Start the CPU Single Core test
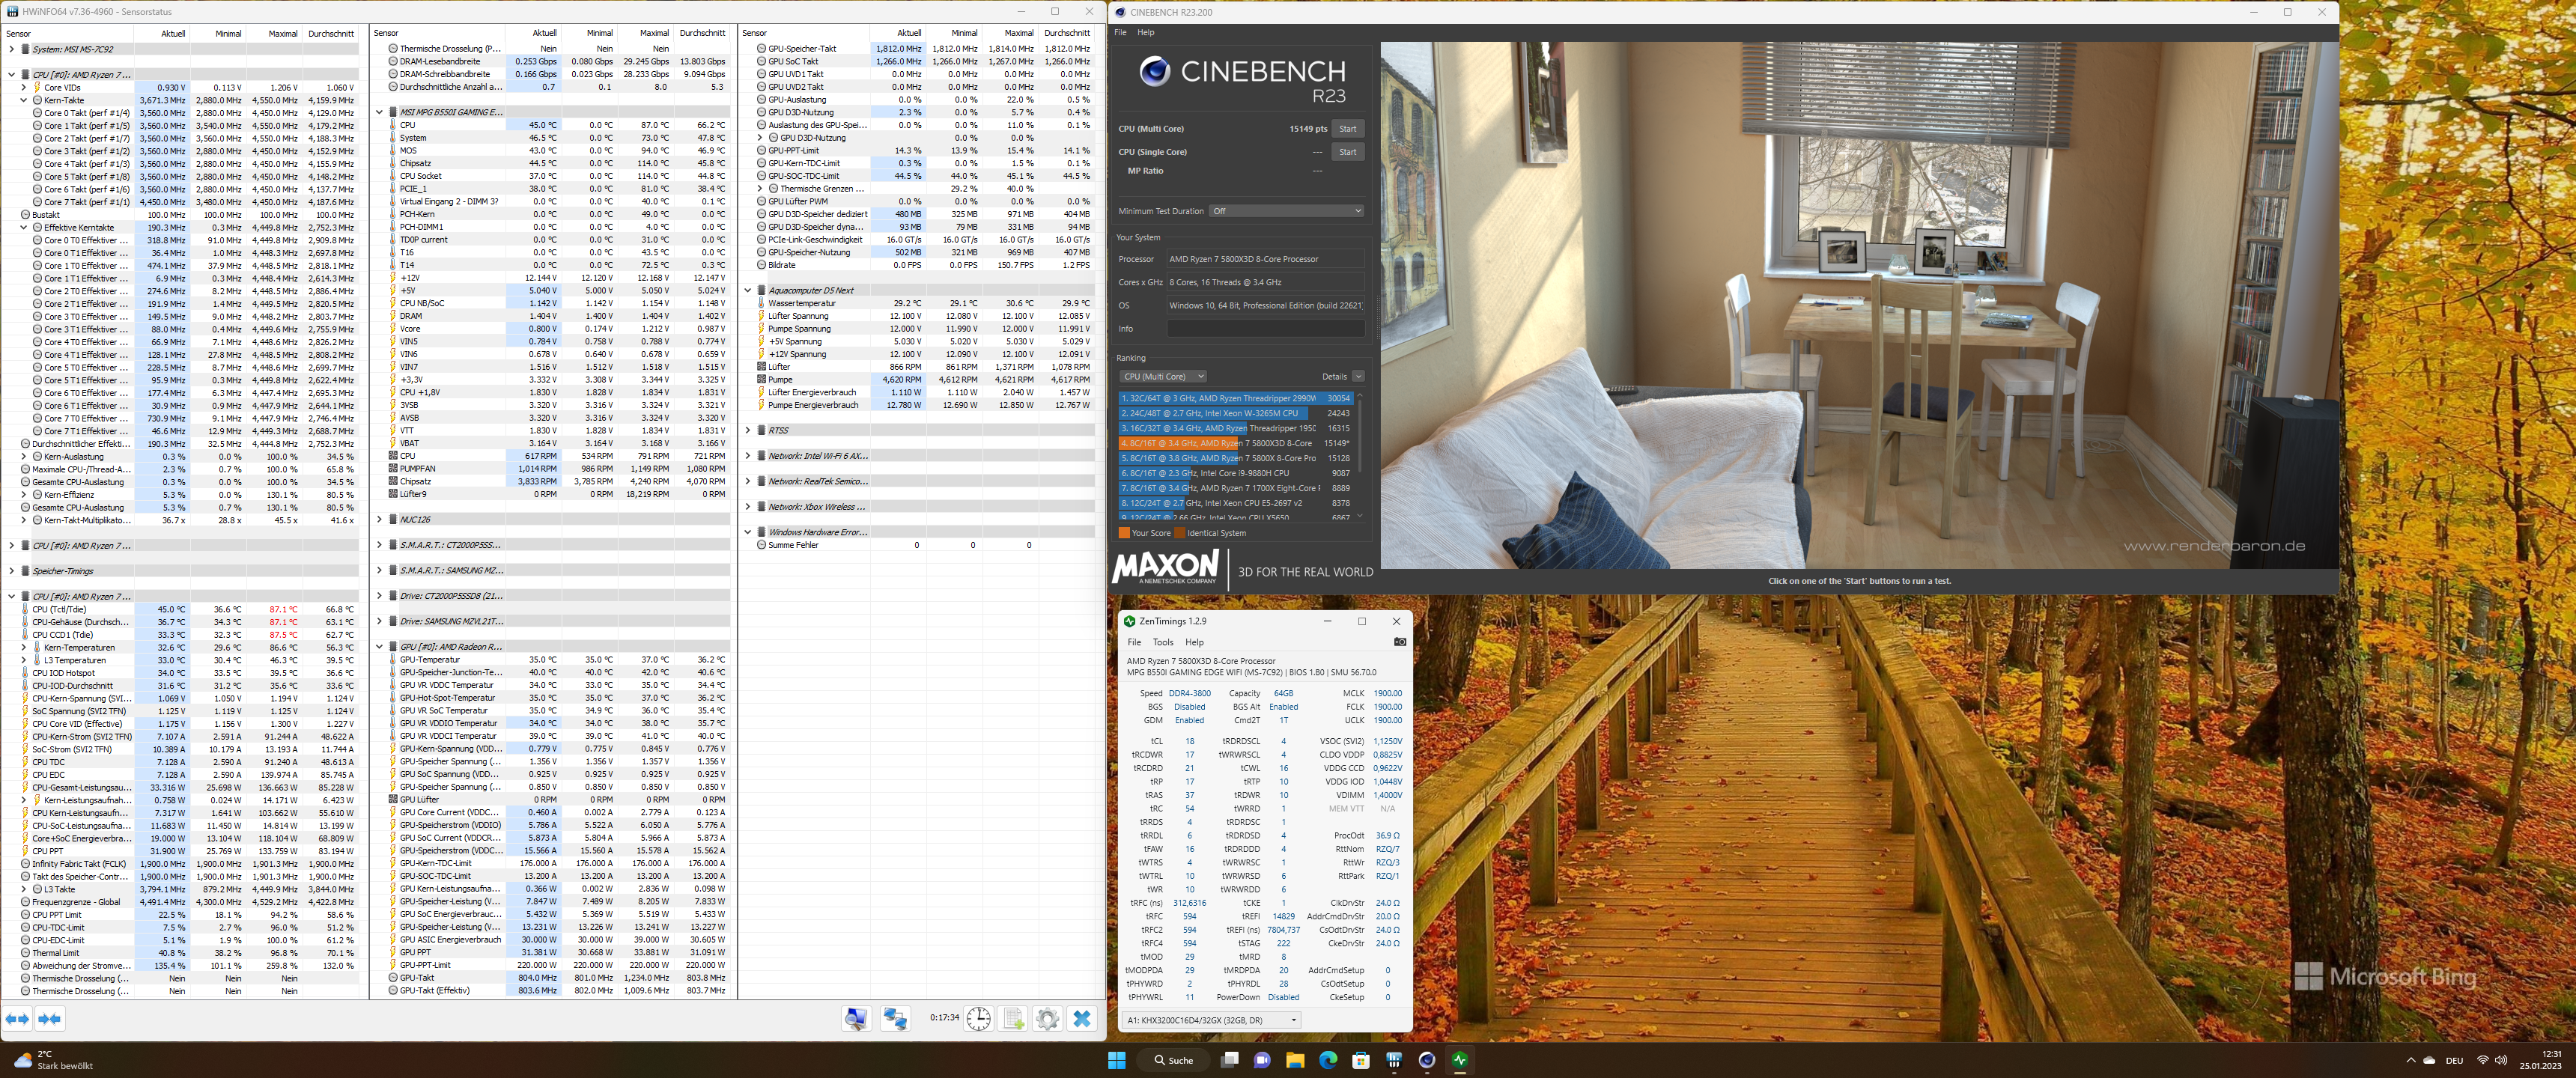The height and width of the screenshot is (1078, 2576). point(1347,152)
